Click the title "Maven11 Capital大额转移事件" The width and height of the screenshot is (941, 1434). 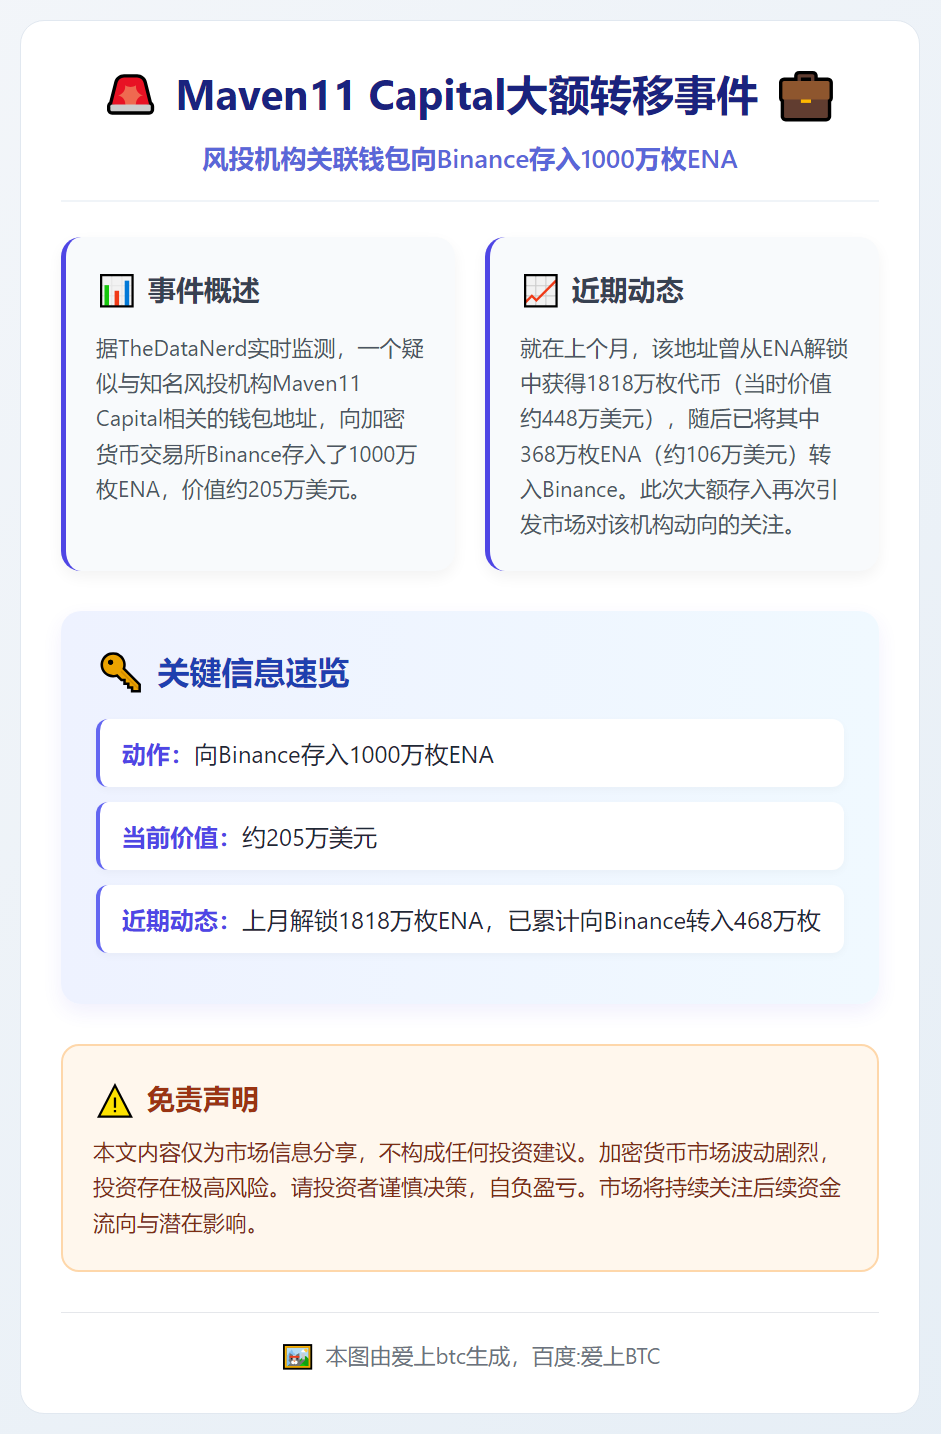coord(467,96)
